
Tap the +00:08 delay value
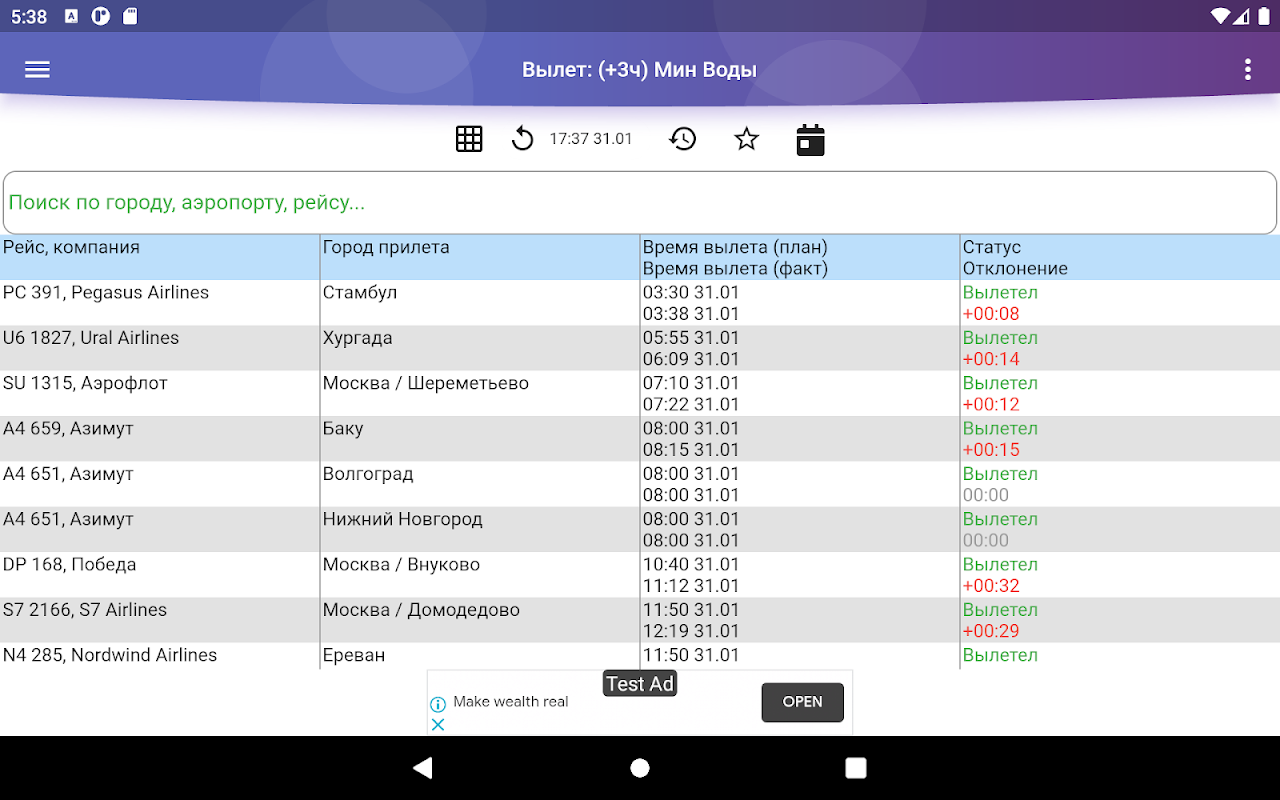(991, 314)
